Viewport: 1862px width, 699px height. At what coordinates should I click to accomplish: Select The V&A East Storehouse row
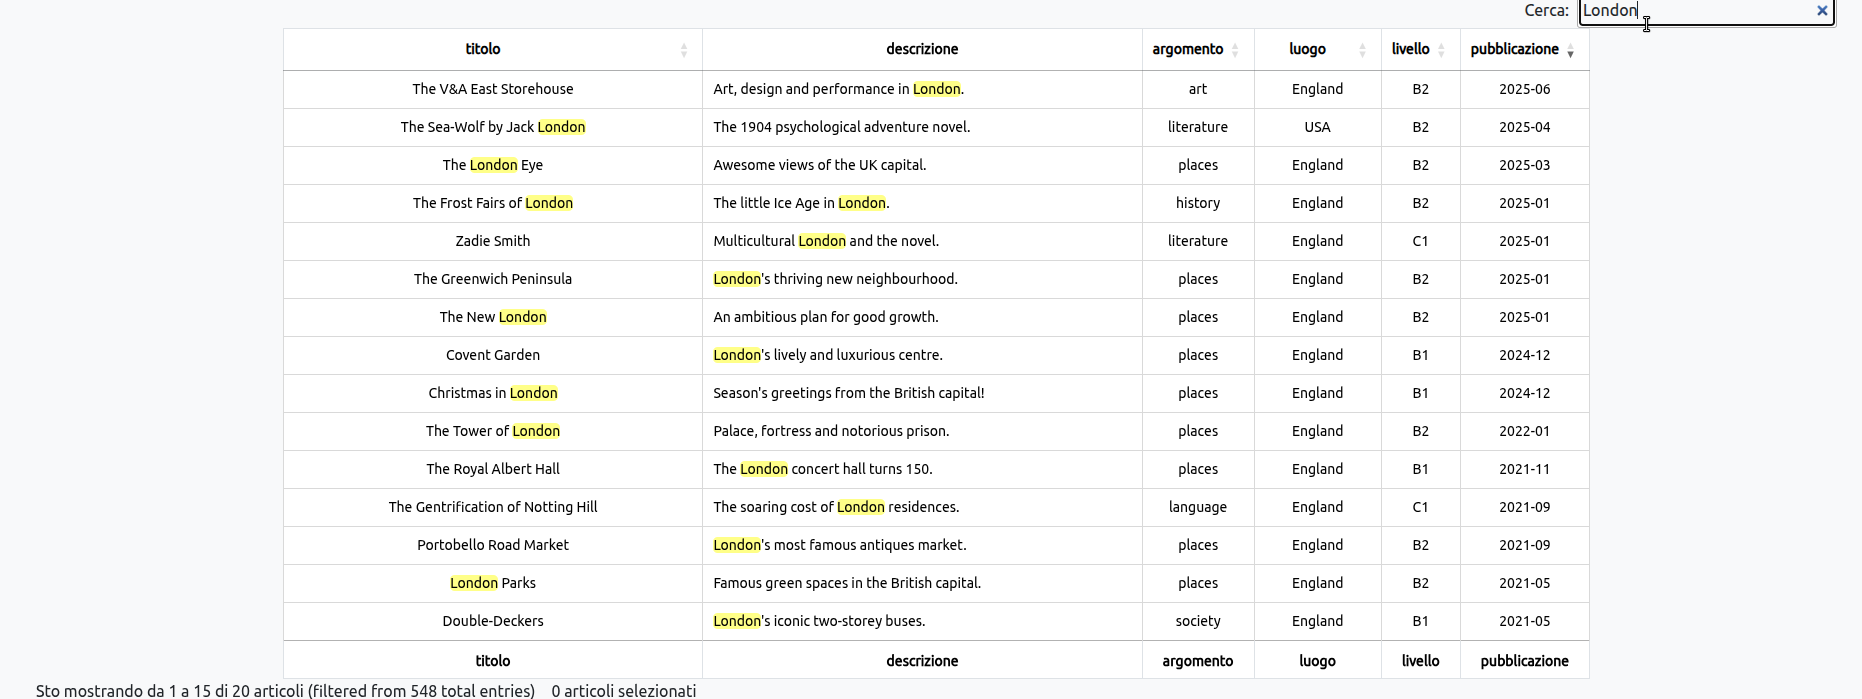click(492, 89)
